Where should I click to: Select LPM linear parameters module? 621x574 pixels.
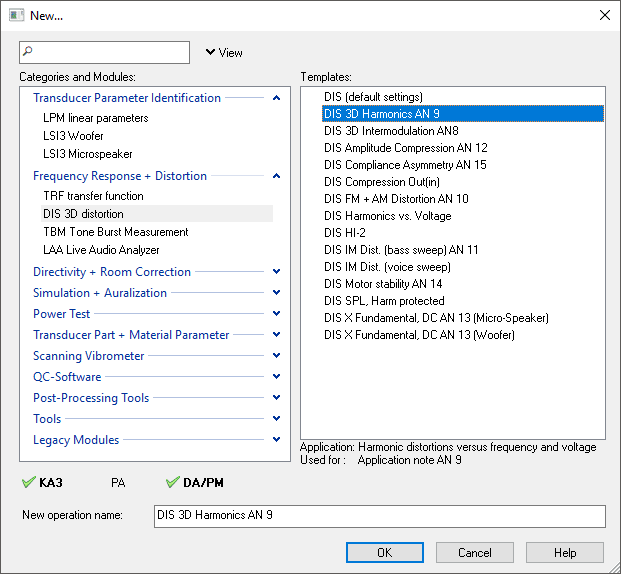(95, 118)
